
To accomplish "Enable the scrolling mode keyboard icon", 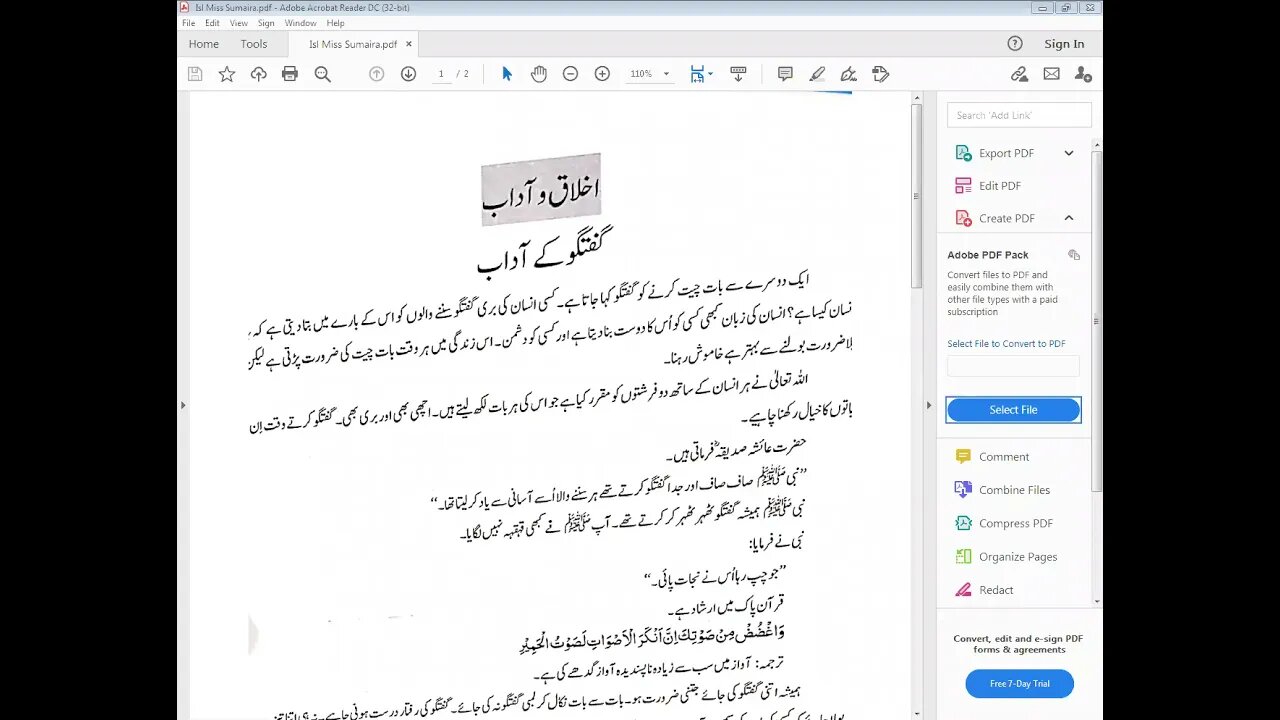I will [739, 74].
